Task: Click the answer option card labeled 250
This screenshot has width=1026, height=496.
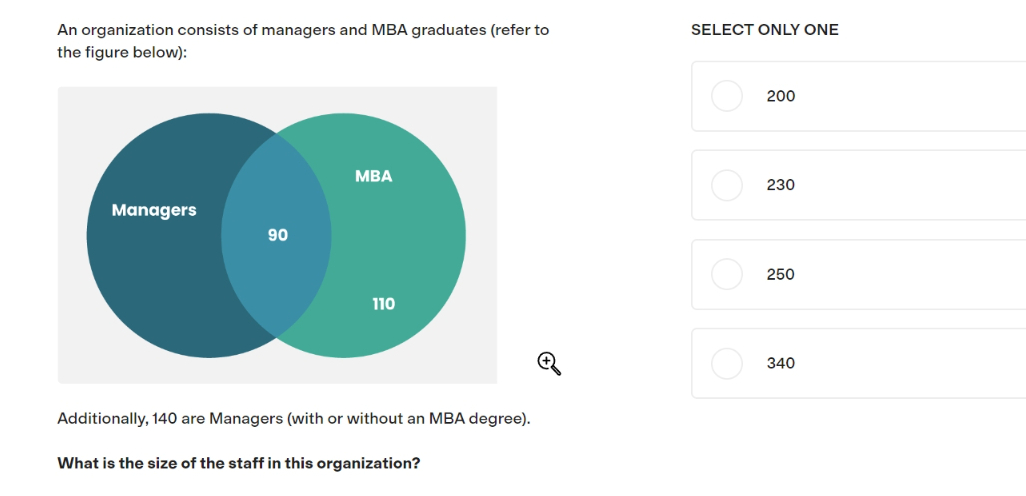Action: [858, 274]
